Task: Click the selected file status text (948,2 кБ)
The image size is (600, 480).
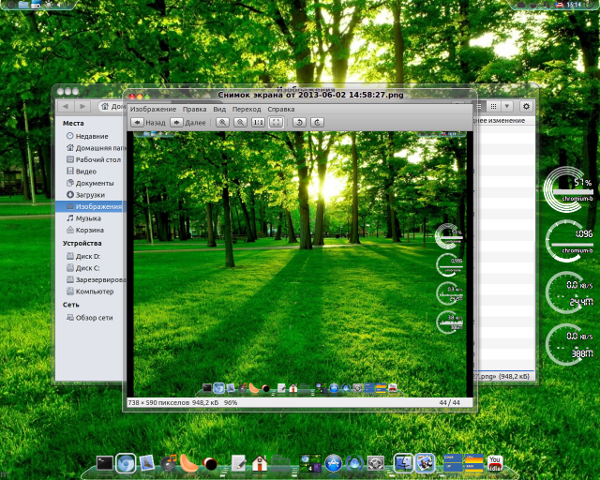Action: 502,376
